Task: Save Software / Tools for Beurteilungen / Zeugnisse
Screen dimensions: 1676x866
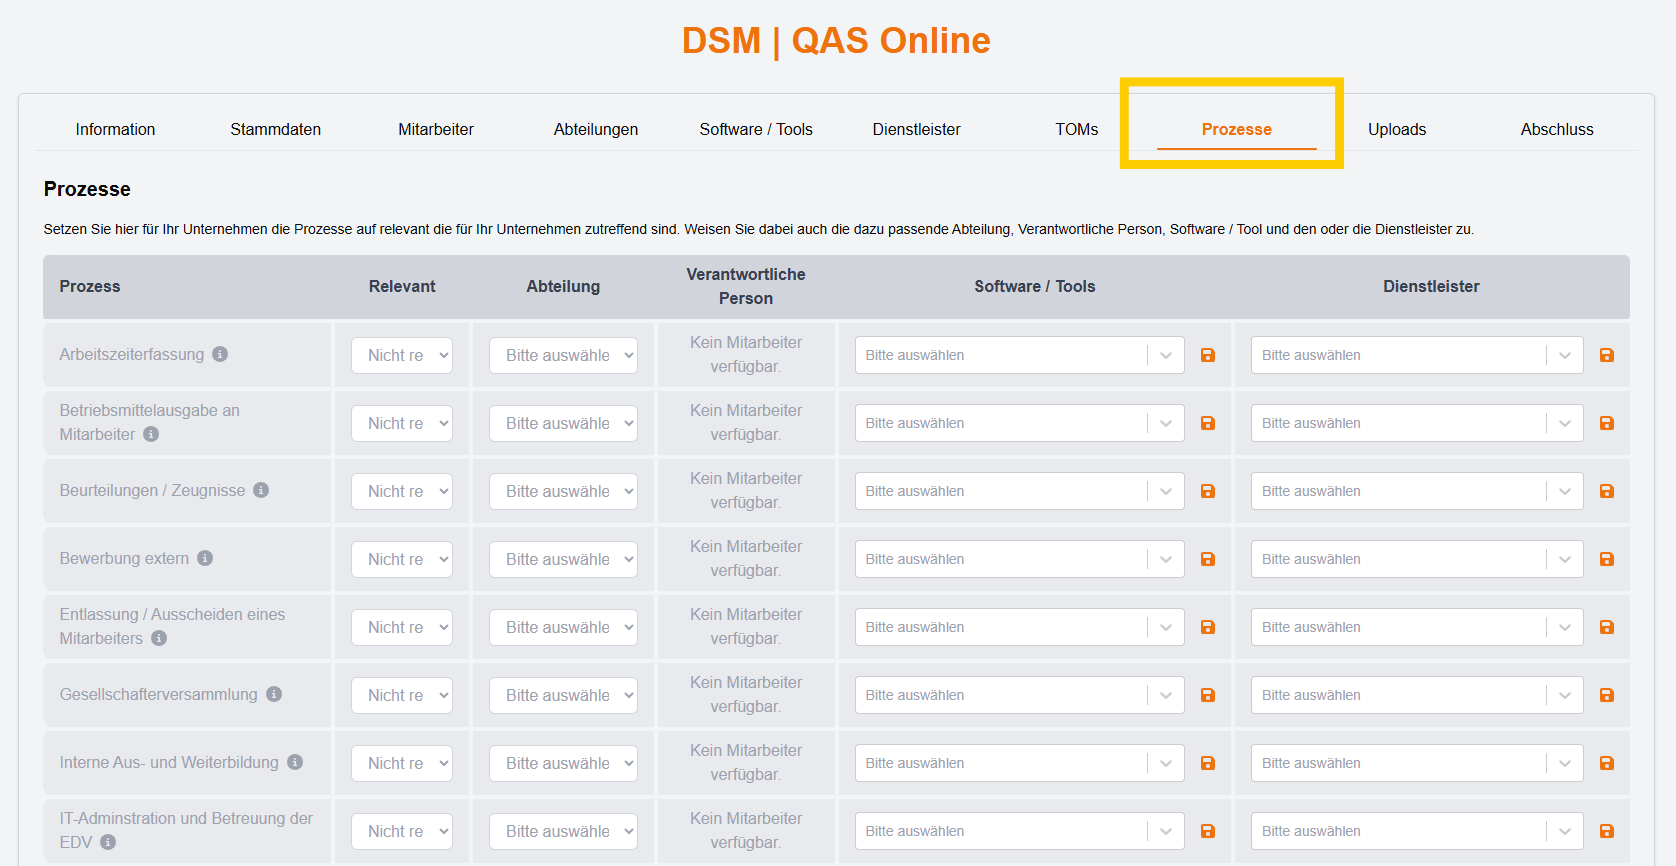Action: 1208,491
